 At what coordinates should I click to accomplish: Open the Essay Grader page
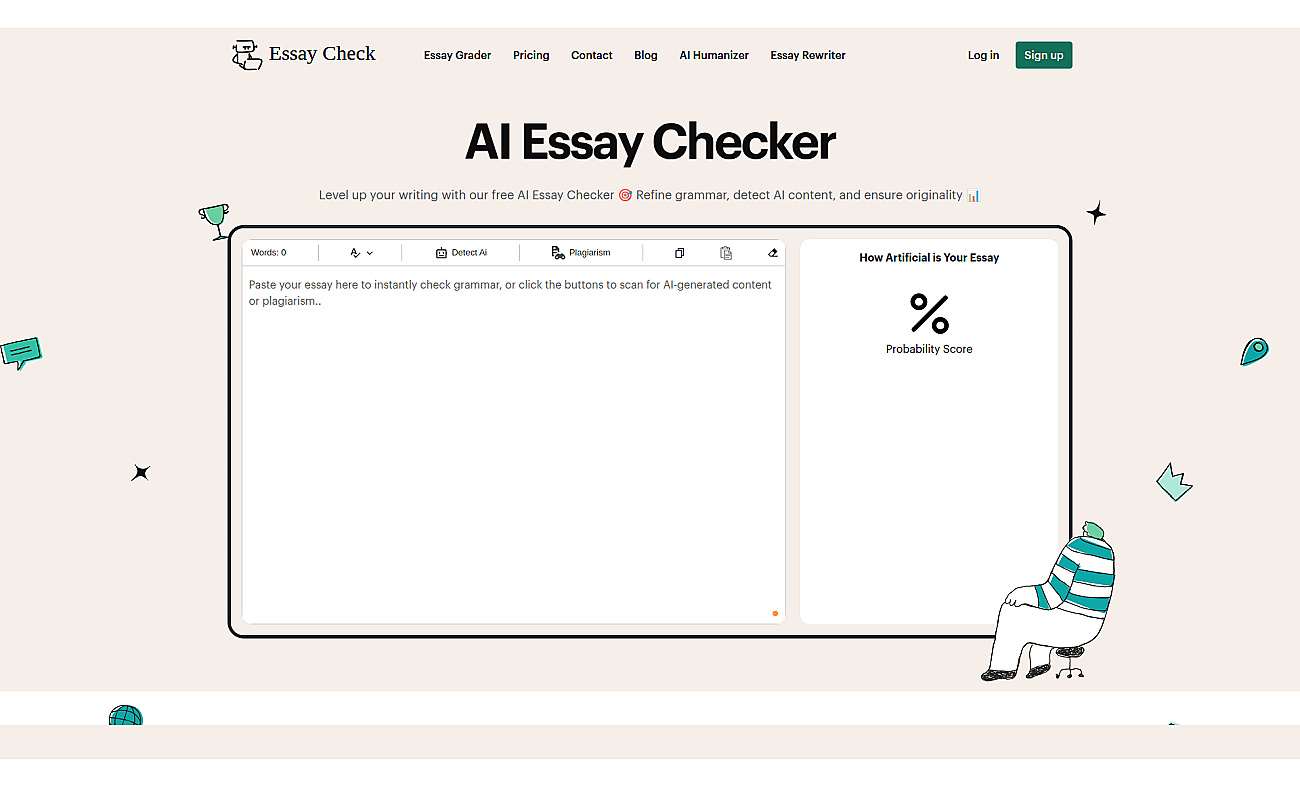(457, 55)
